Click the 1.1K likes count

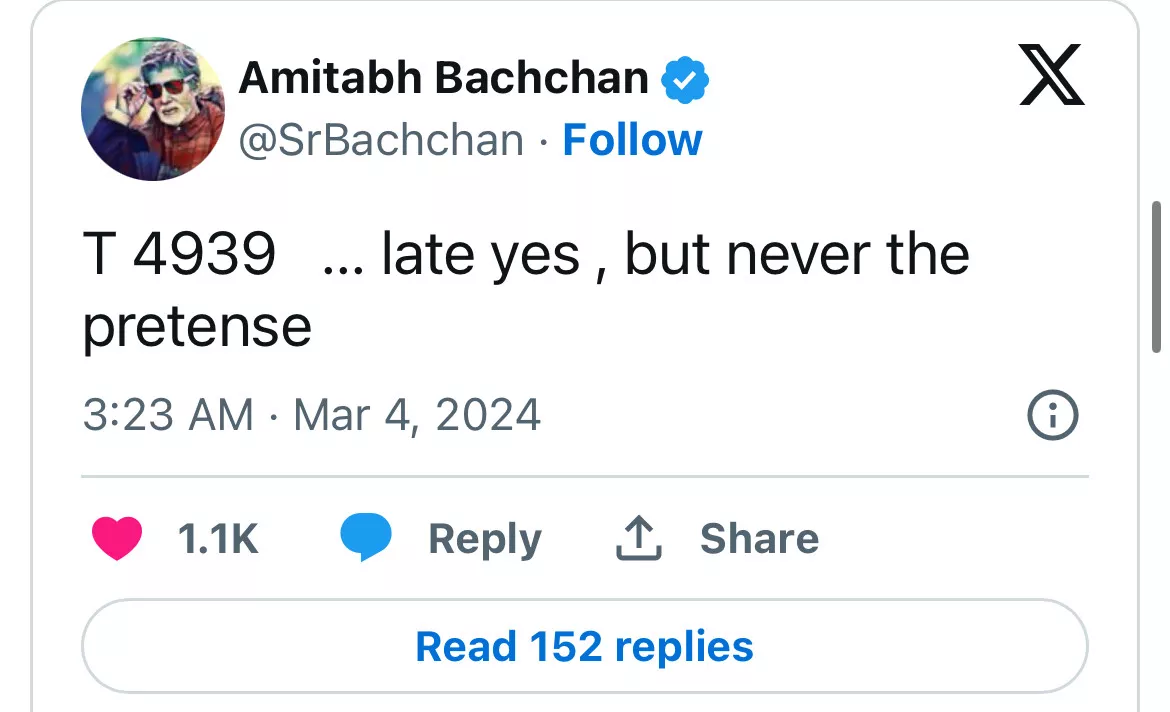[218, 539]
